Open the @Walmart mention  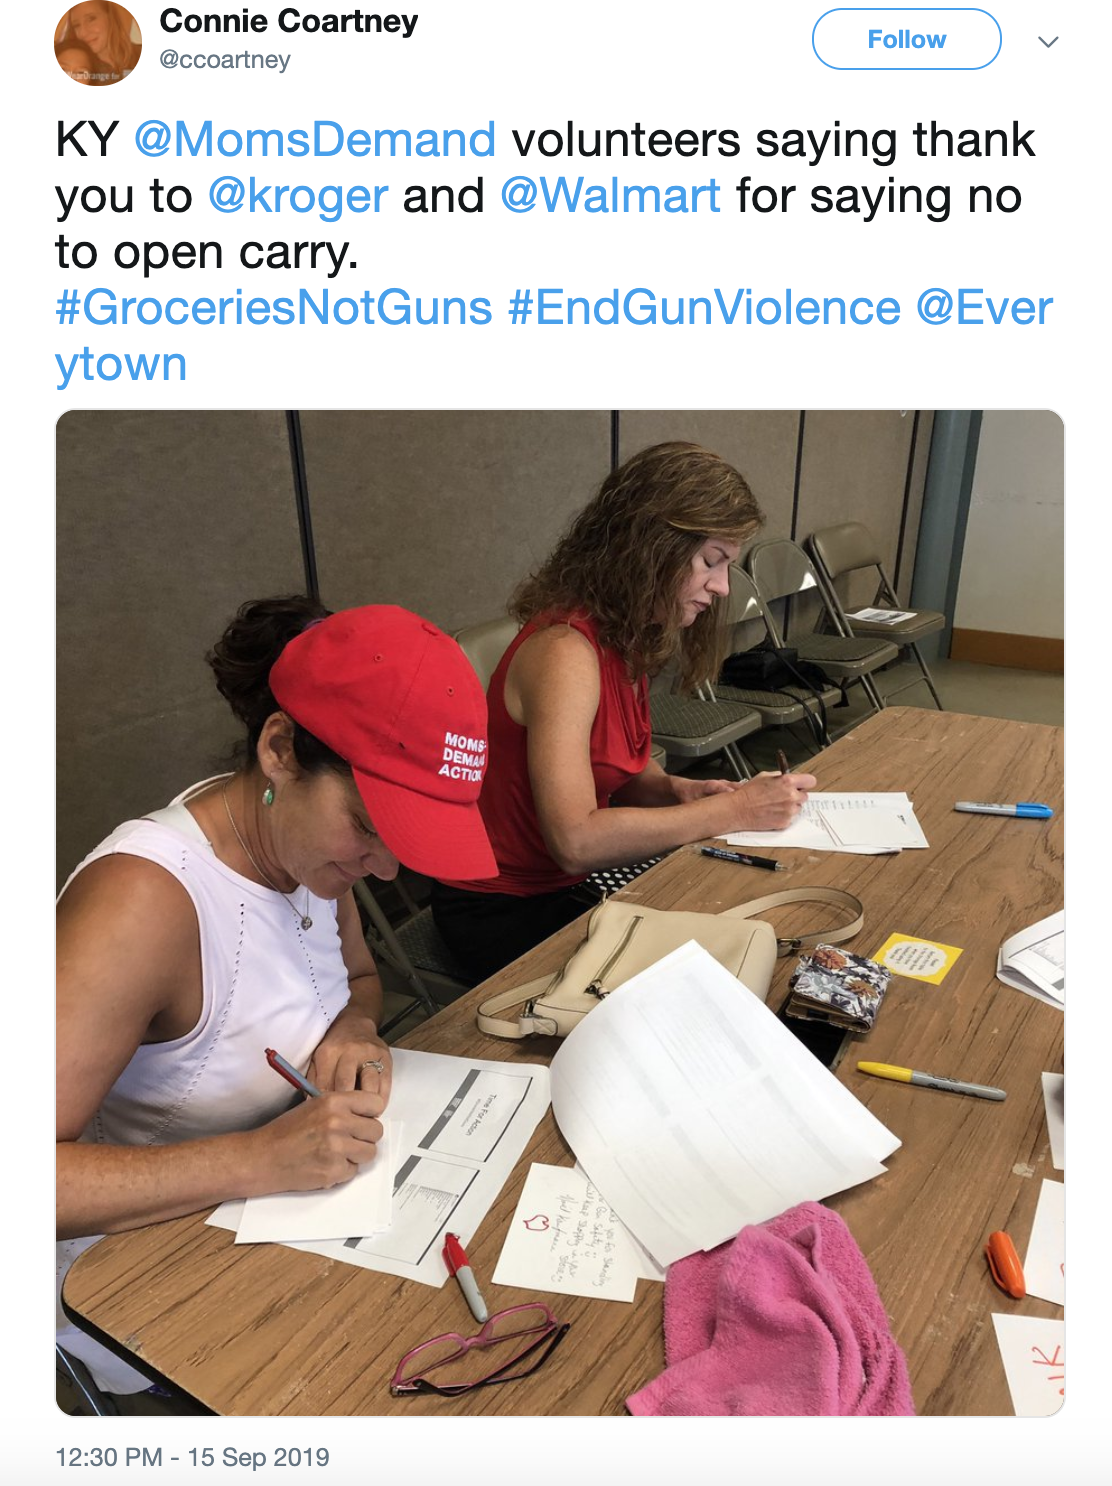pyautogui.click(x=610, y=195)
